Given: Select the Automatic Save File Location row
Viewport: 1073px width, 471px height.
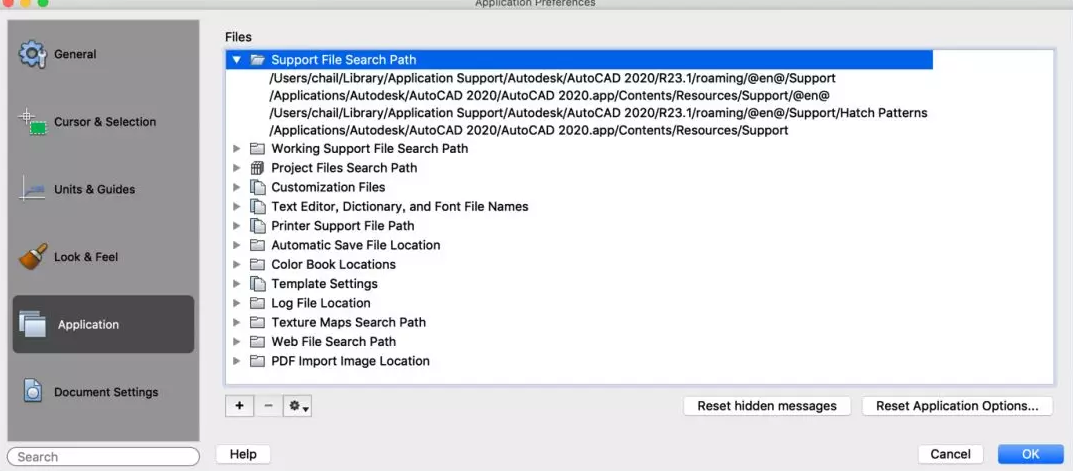Looking at the screenshot, I should pyautogui.click(x=355, y=245).
